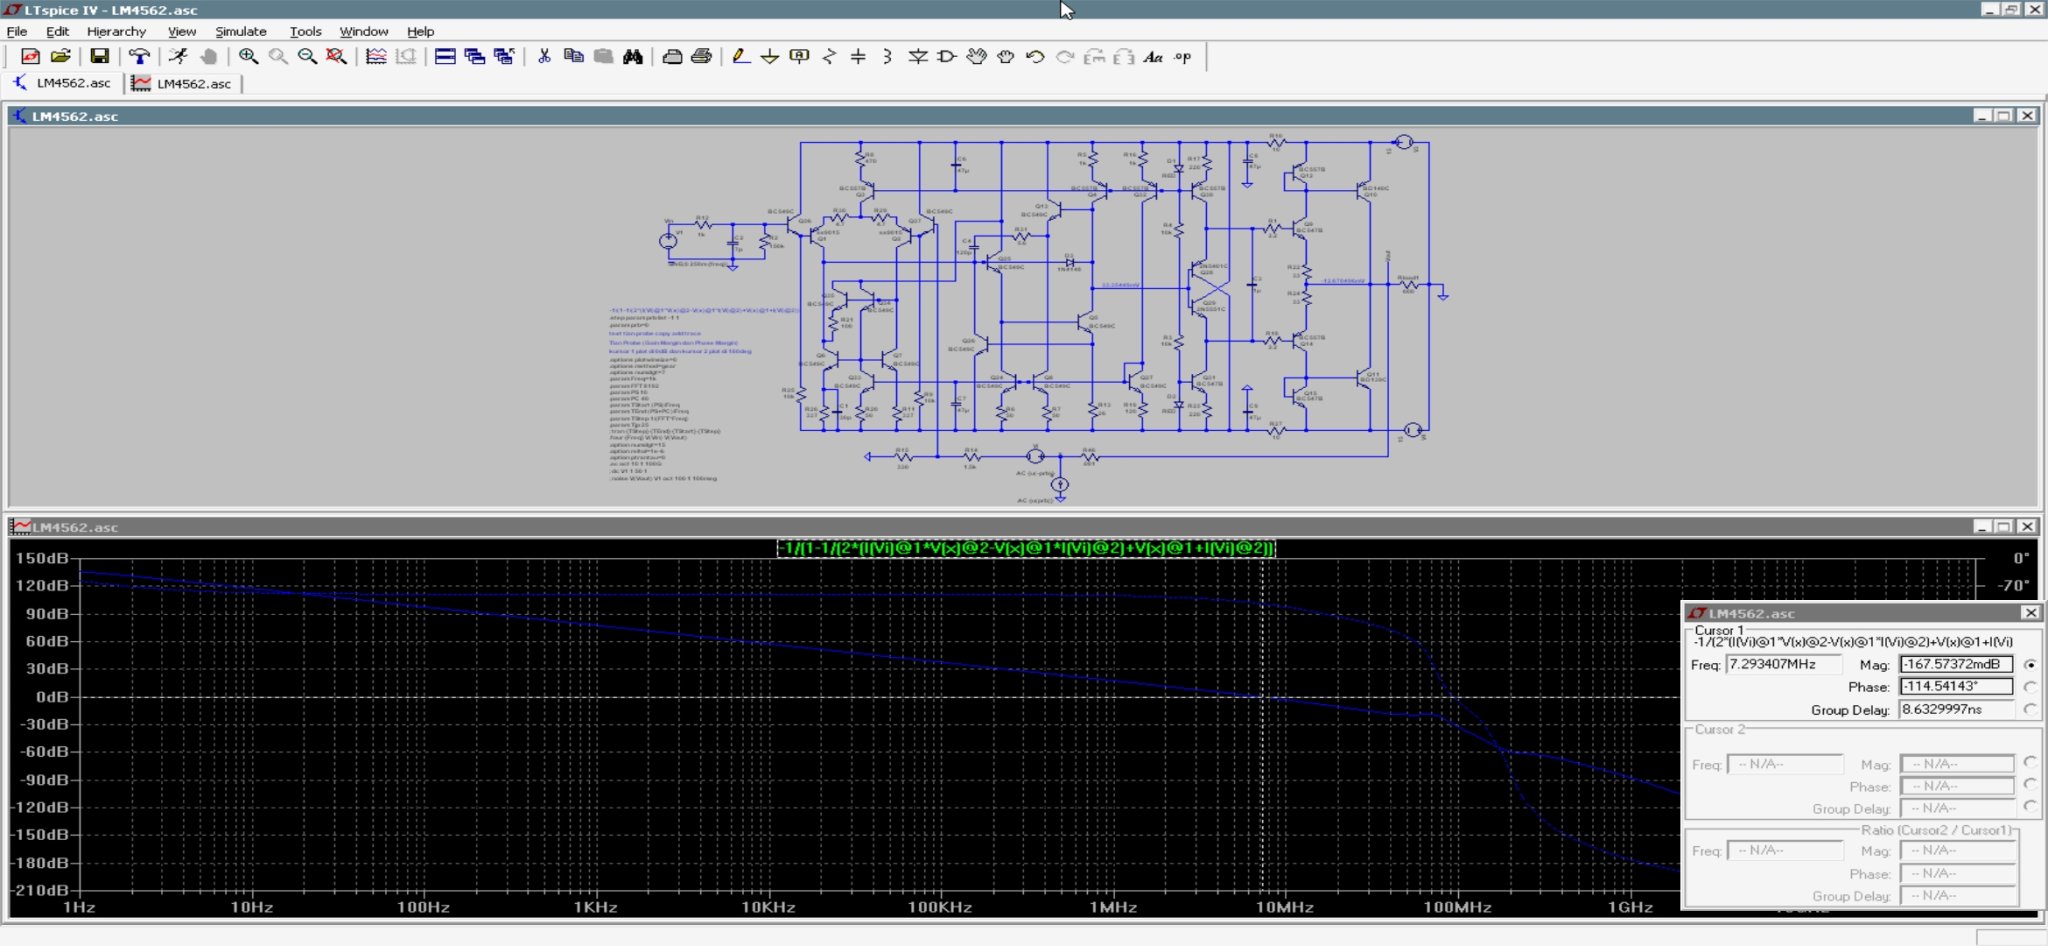Open the Control Panel hammer icon
The width and height of the screenshot is (2048, 946).
pos(139,57)
